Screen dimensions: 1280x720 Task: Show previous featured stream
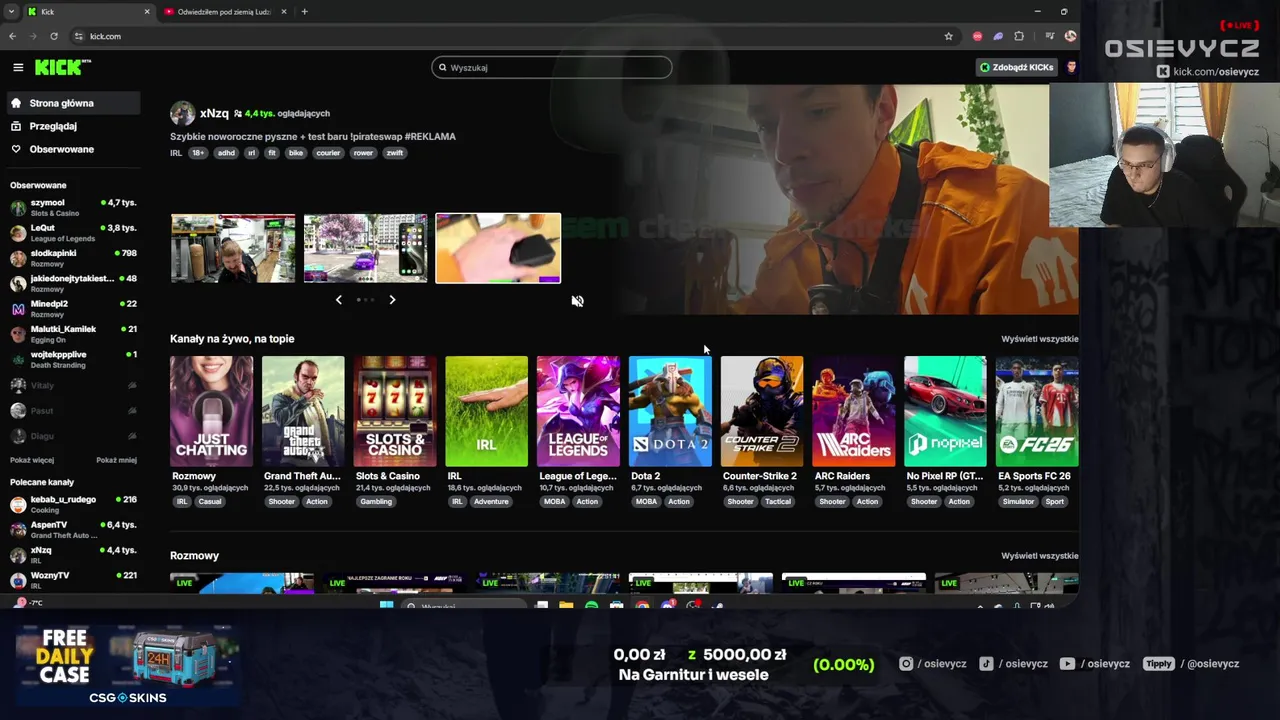[x=338, y=300]
